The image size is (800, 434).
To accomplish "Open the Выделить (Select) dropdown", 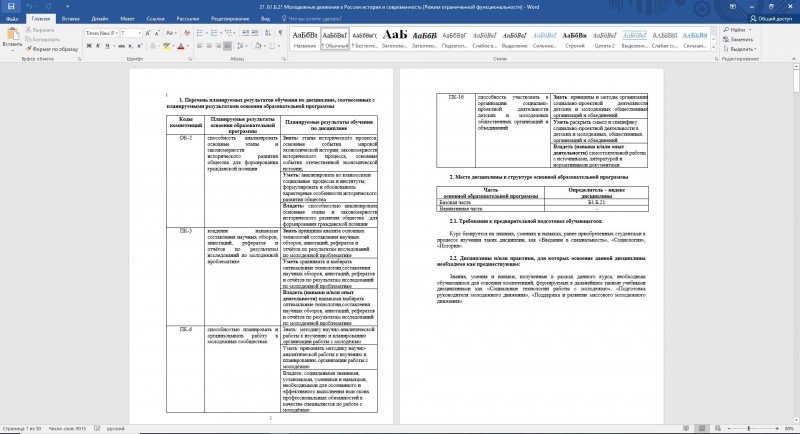I will point(739,49).
